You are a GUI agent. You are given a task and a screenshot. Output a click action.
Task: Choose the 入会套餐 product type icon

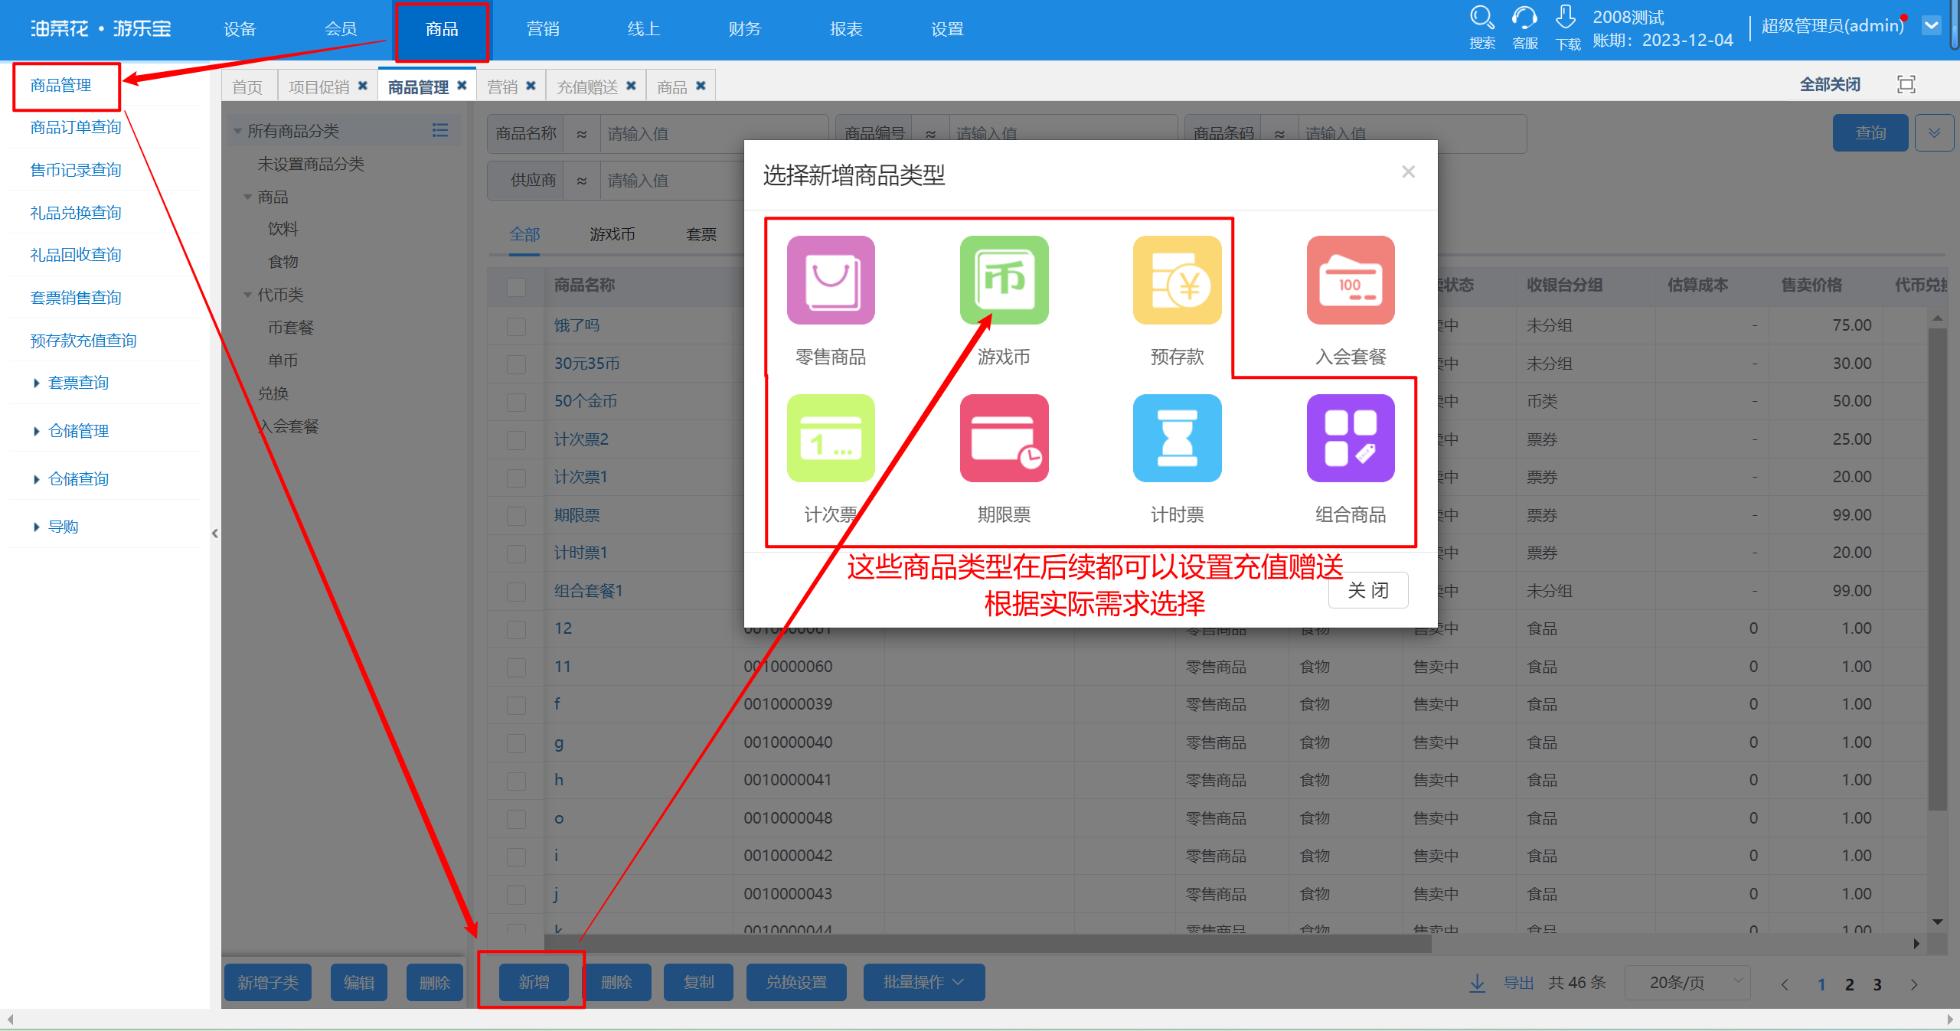[1350, 280]
